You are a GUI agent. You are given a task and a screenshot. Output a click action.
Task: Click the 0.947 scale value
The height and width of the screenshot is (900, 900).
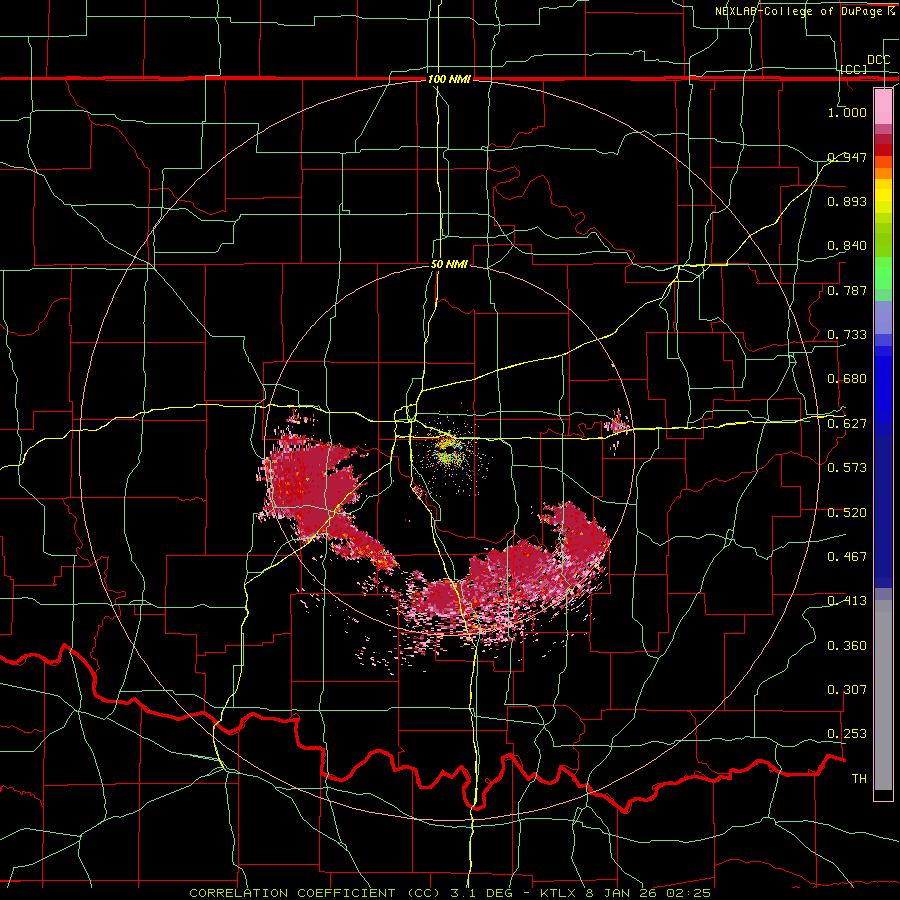[847, 157]
